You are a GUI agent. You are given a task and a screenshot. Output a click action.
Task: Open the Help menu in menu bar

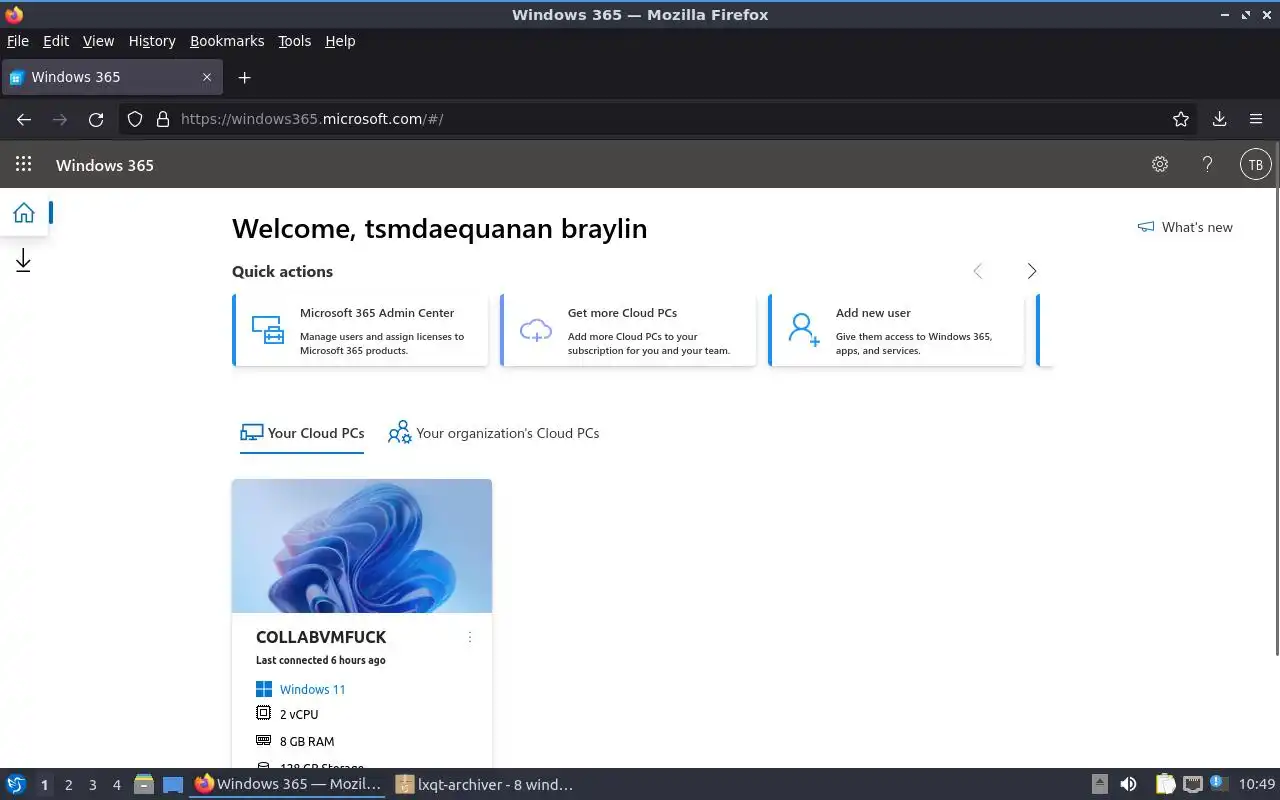point(340,41)
